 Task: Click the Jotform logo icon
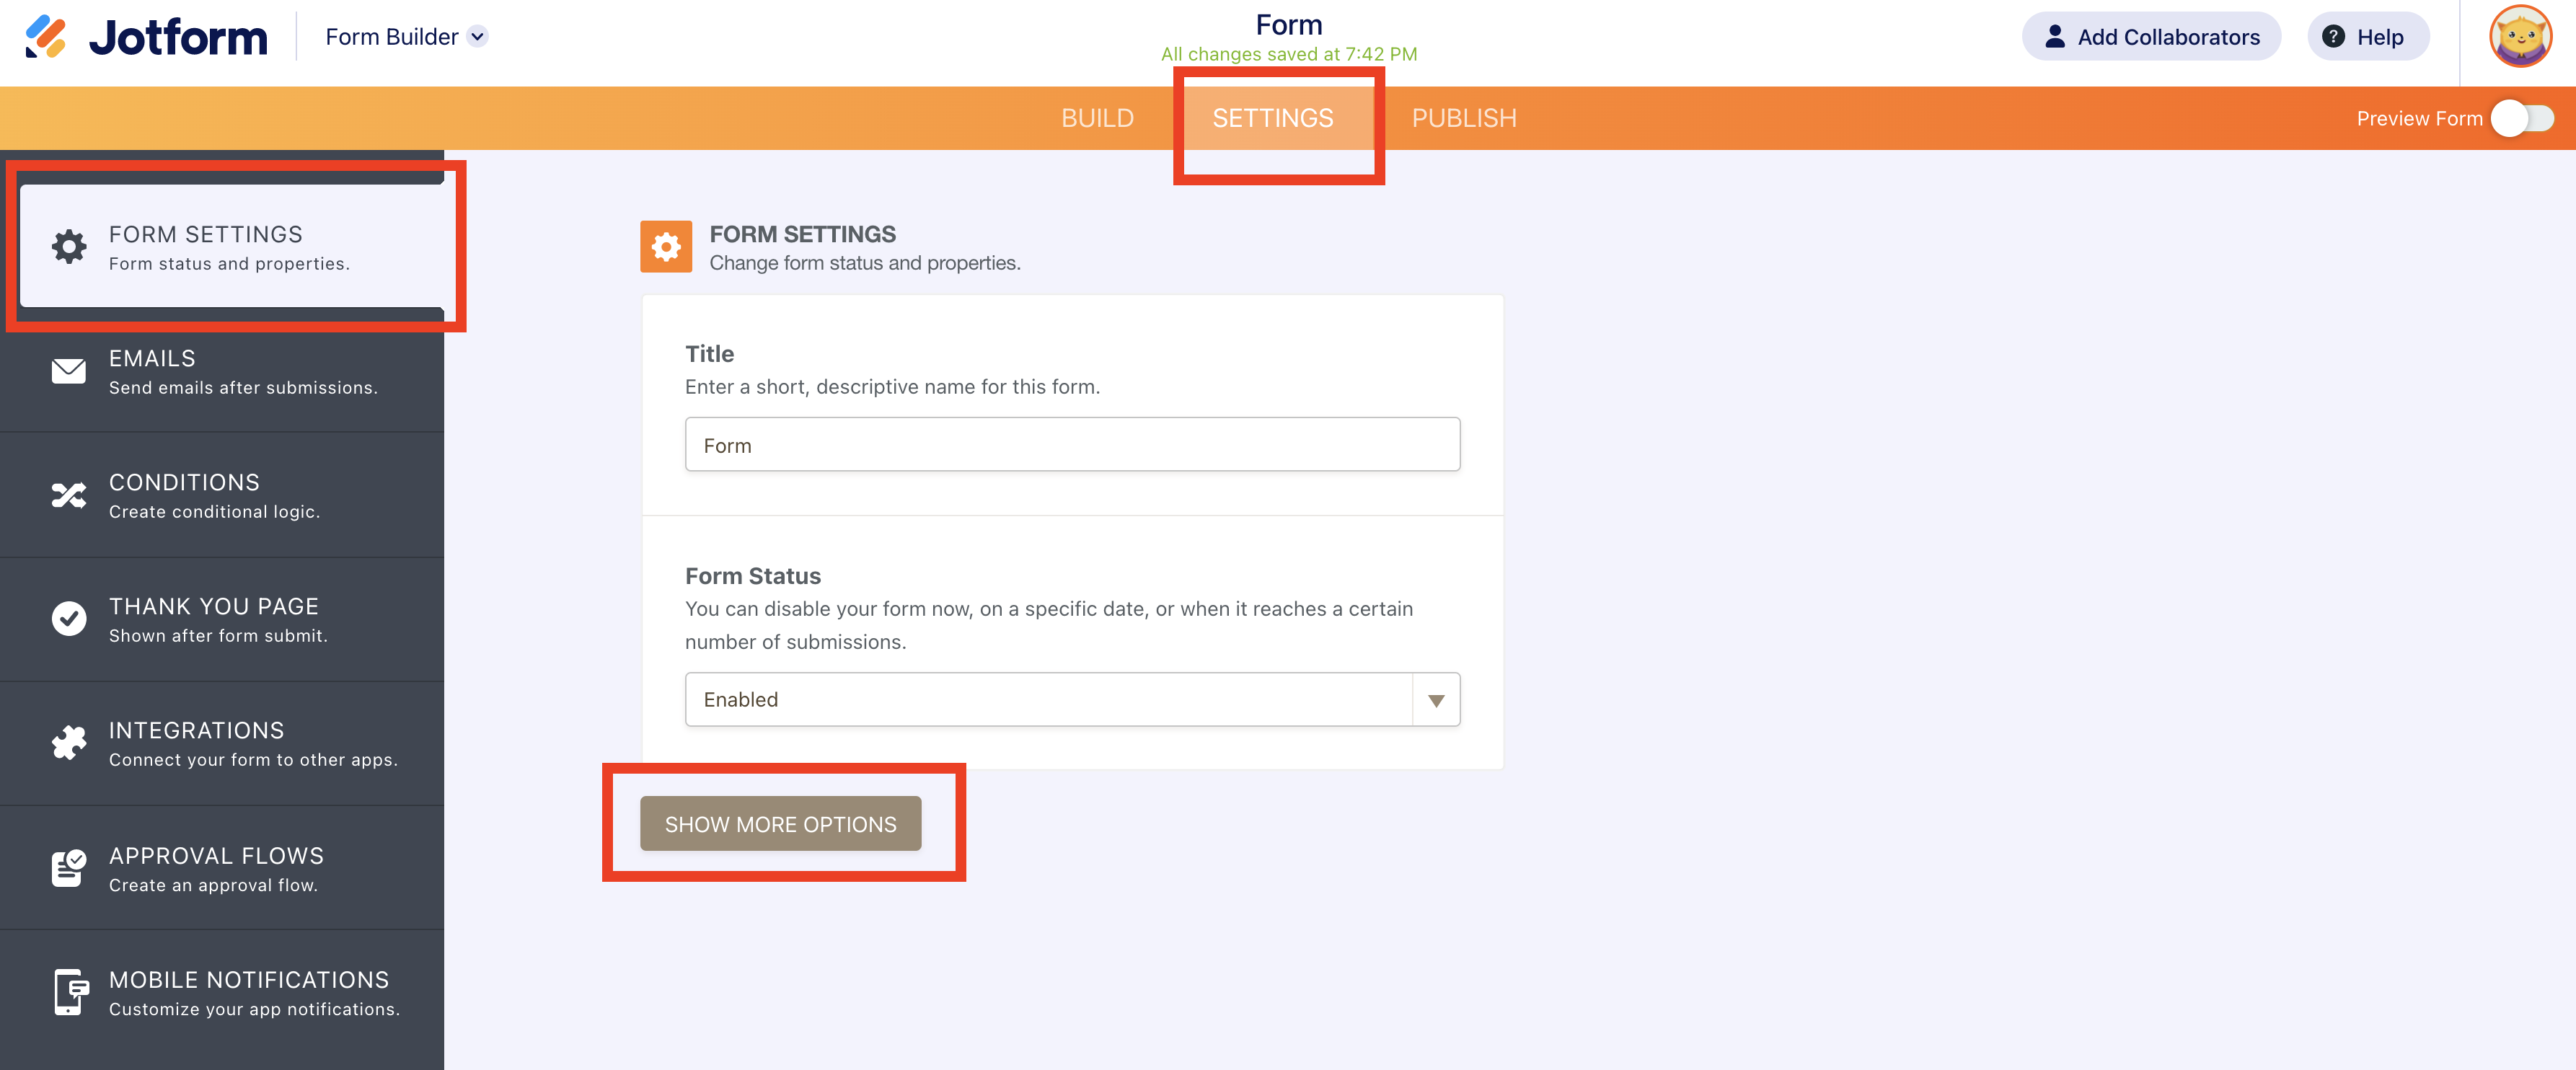click(46, 37)
